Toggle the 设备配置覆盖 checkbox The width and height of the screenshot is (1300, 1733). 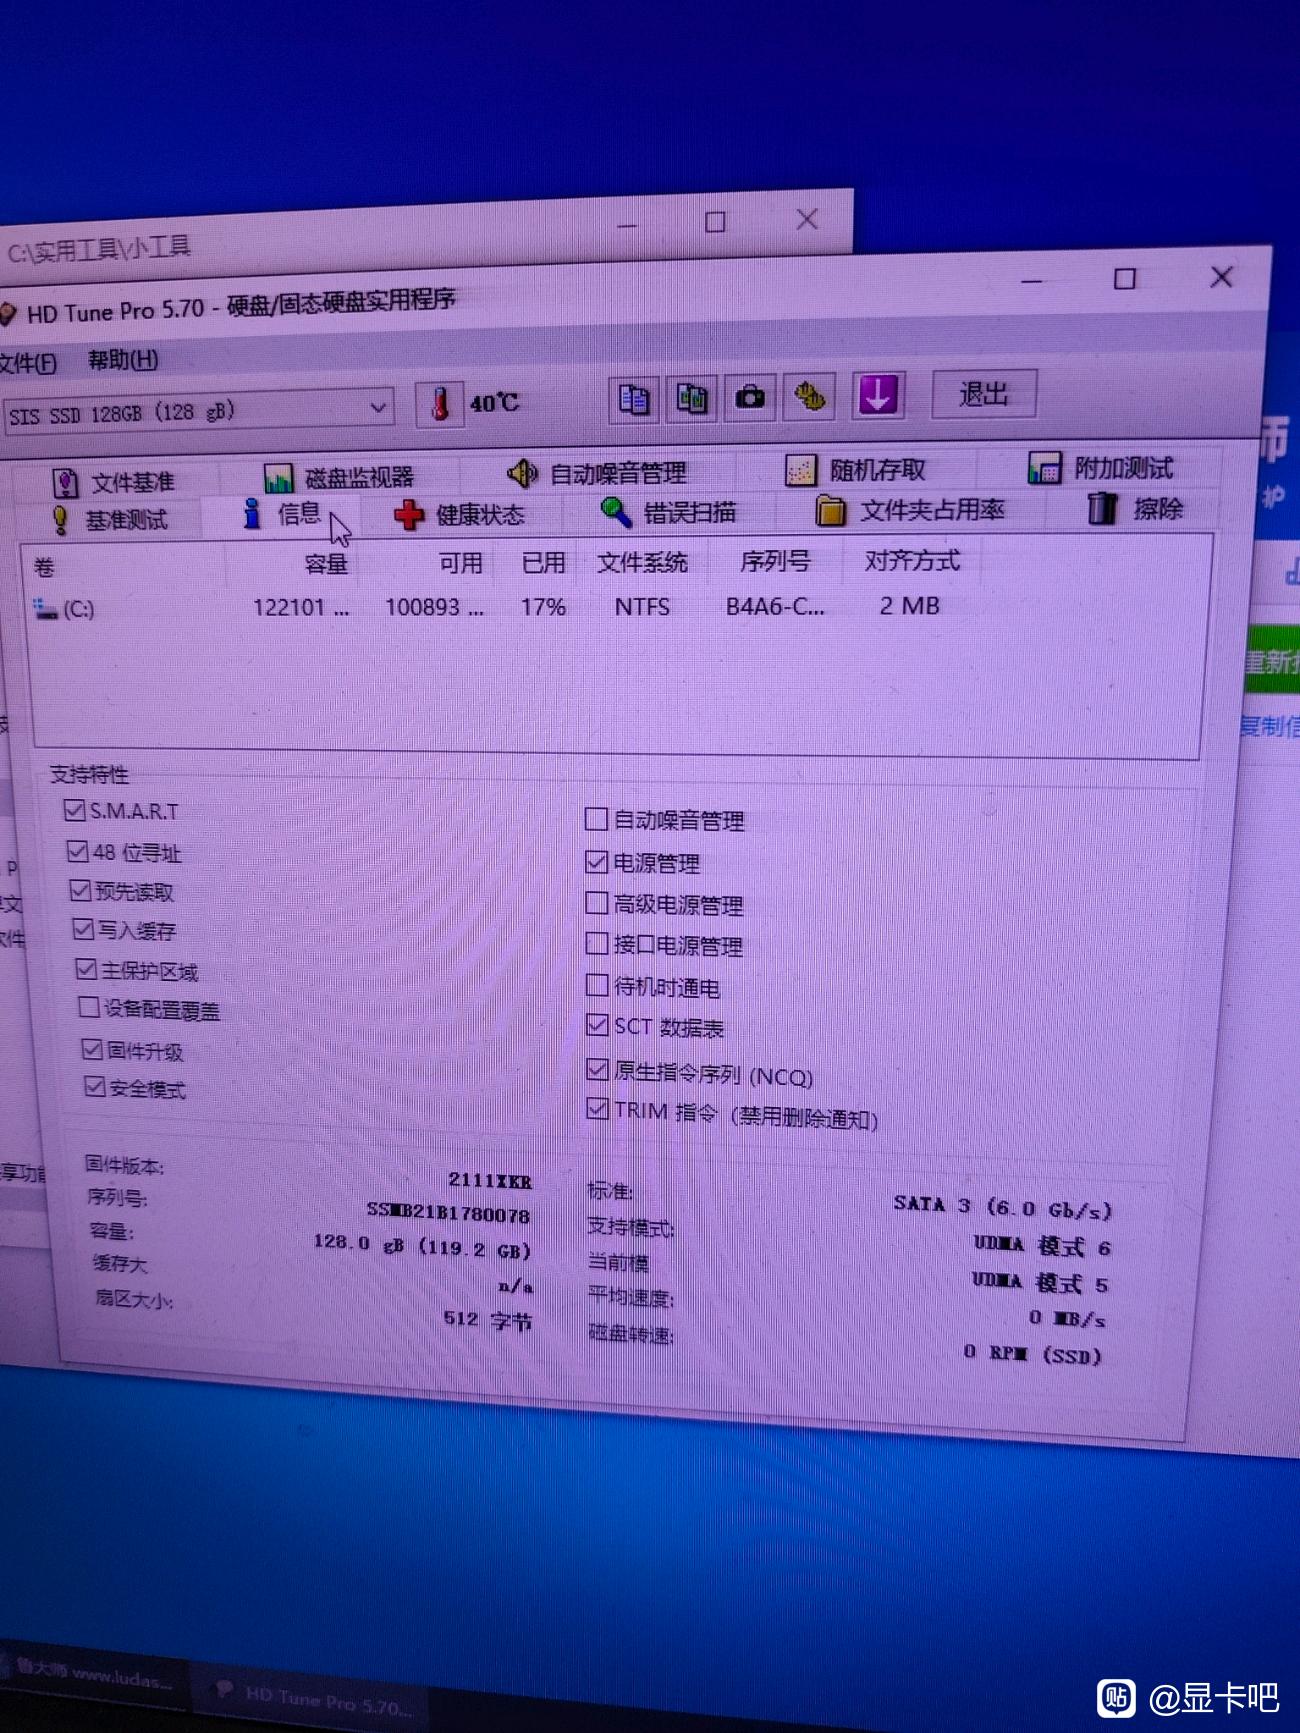click(x=89, y=1008)
